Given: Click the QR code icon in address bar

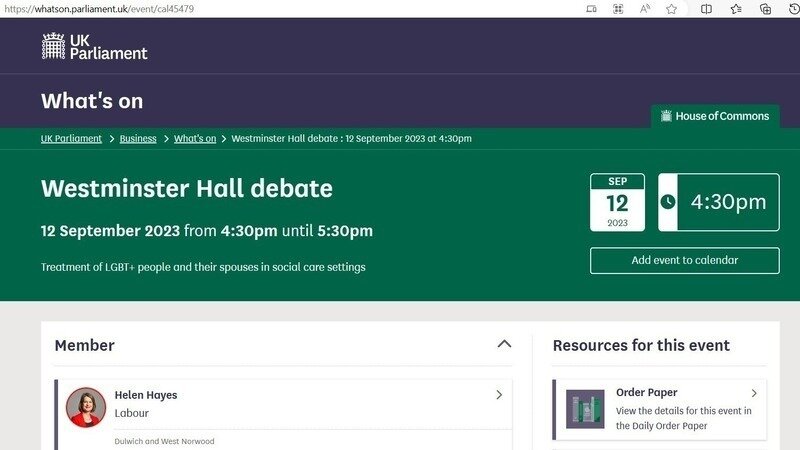Looking at the screenshot, I should tap(618, 9).
